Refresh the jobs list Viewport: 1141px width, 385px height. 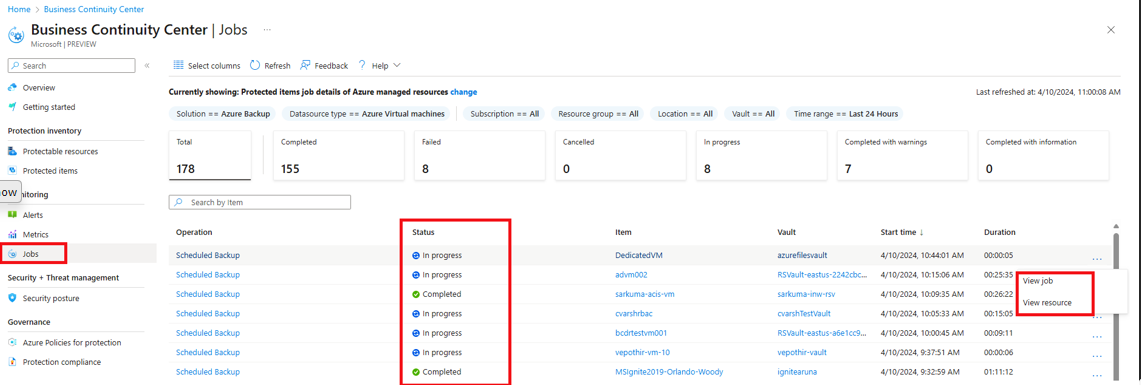[270, 66]
